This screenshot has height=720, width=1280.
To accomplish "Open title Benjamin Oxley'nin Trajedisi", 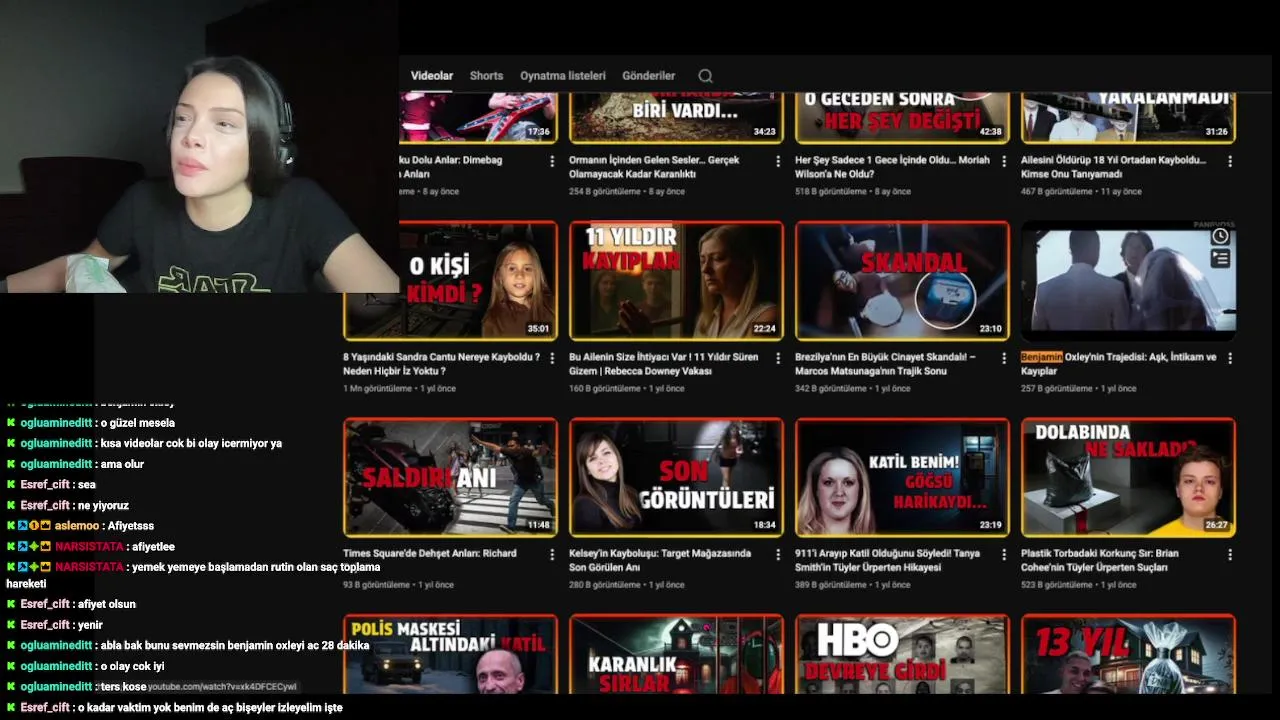I will 1118,364.
